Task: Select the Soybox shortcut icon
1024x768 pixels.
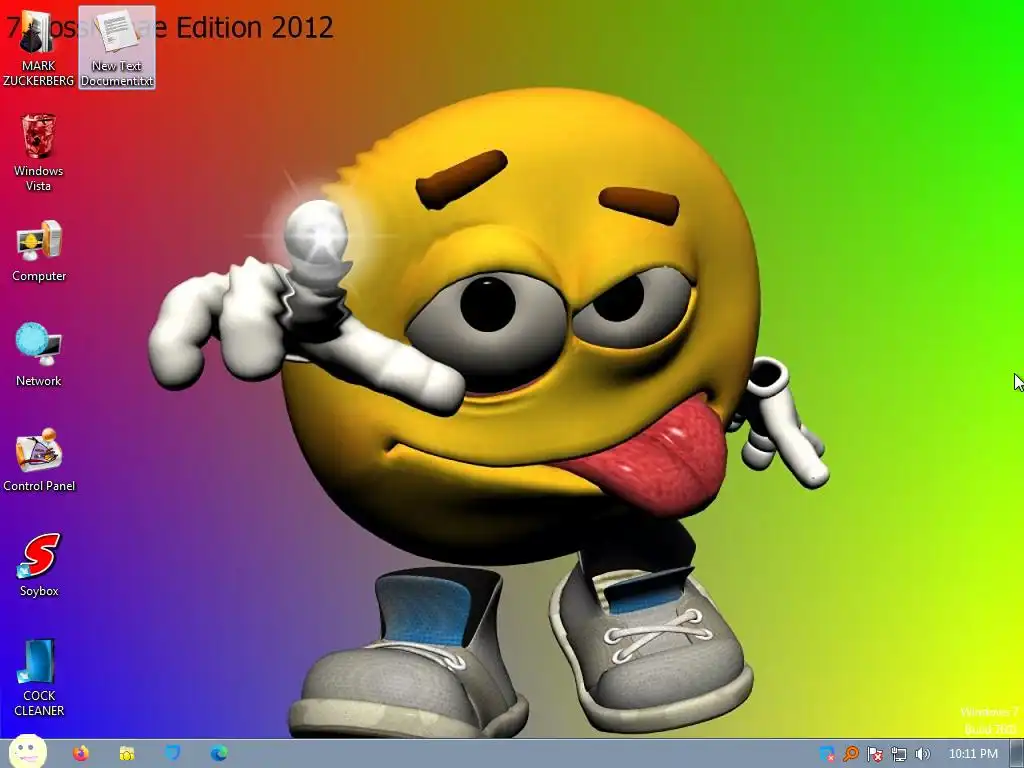Action: coord(39,566)
